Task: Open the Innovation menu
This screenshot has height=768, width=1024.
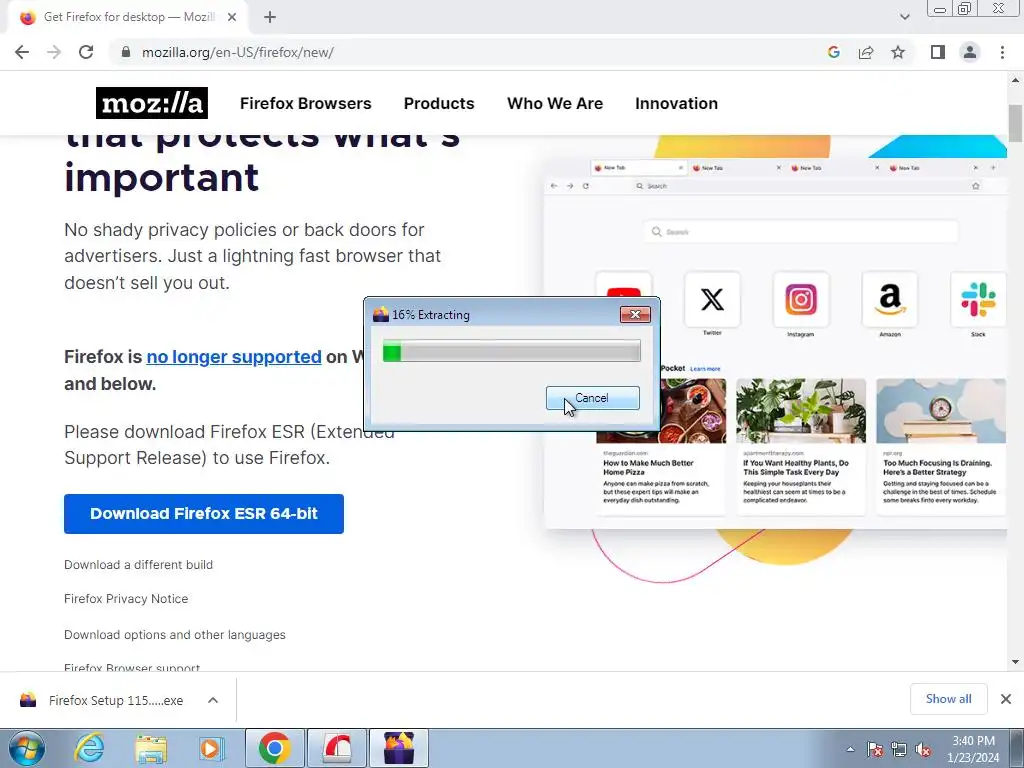Action: tap(676, 103)
